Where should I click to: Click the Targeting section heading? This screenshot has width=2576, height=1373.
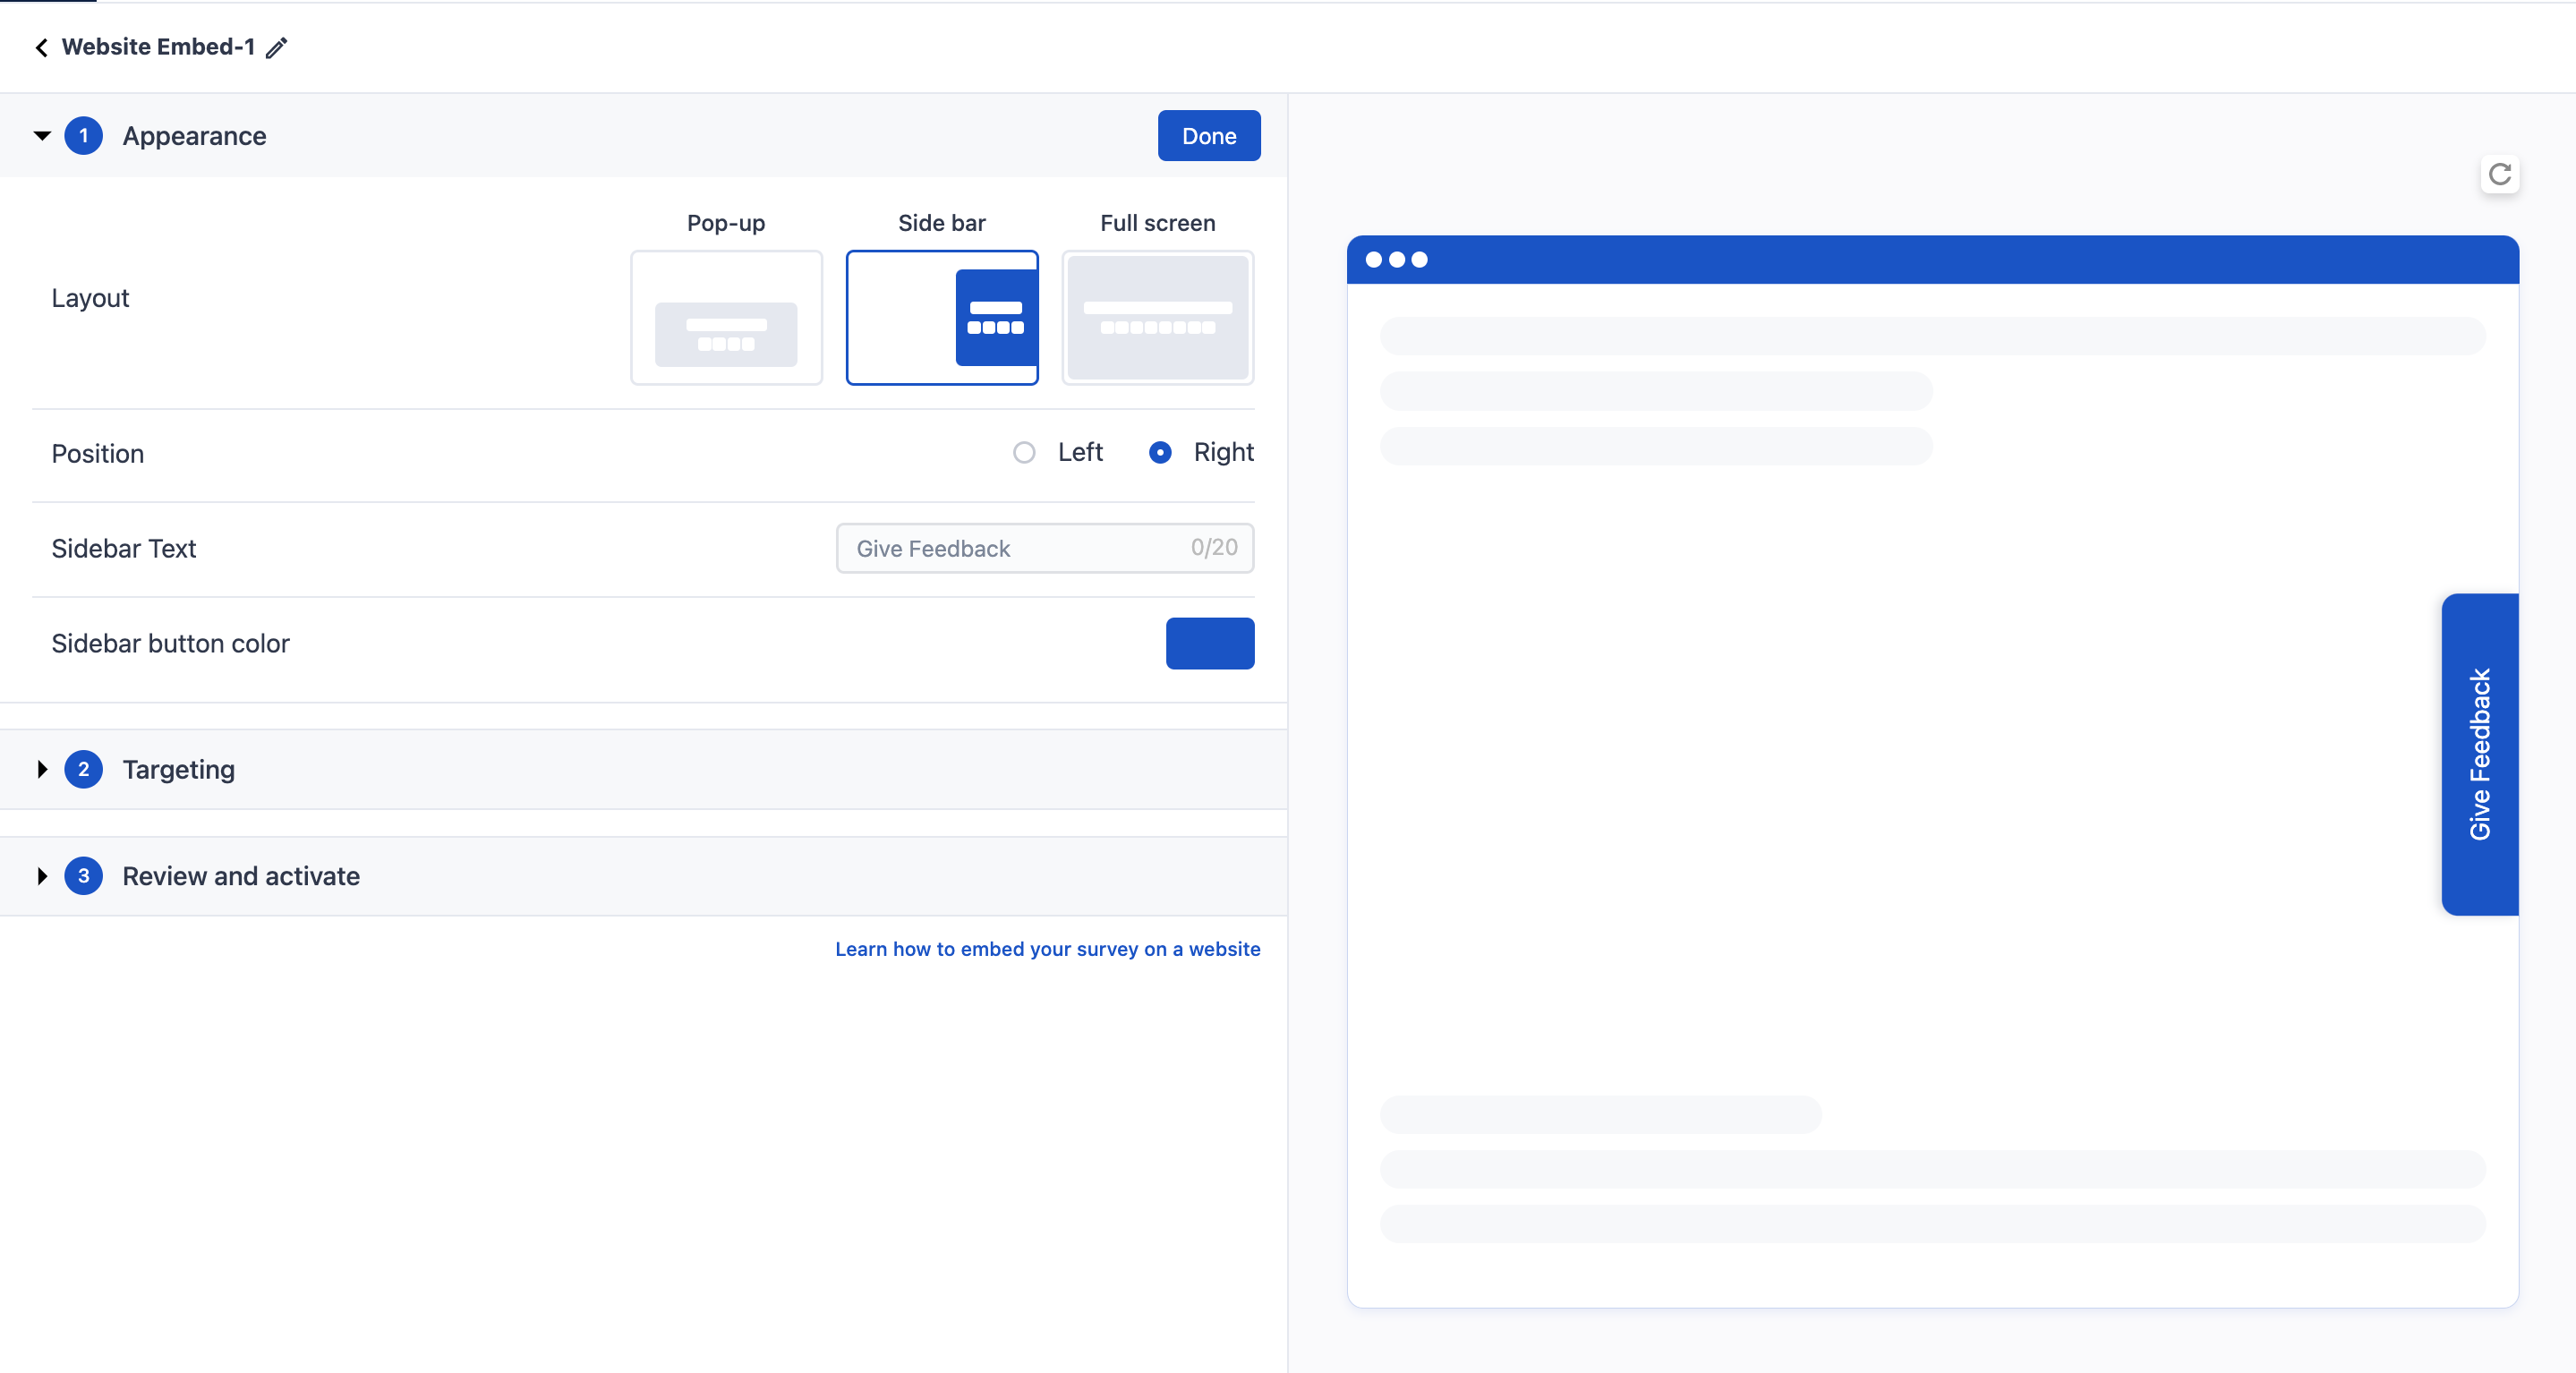(x=179, y=769)
